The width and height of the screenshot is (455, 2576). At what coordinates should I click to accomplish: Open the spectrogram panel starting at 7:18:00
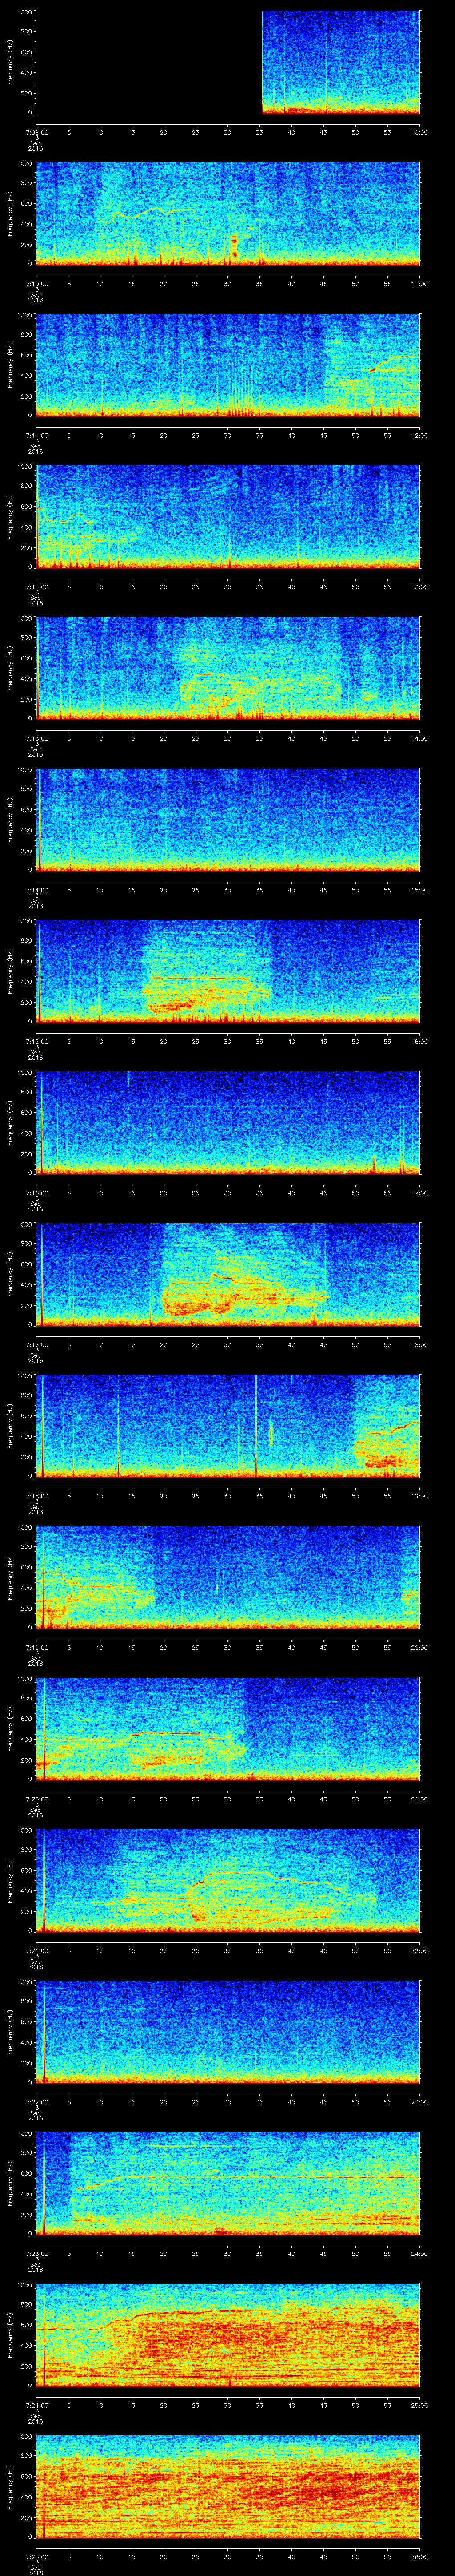tap(228, 1426)
